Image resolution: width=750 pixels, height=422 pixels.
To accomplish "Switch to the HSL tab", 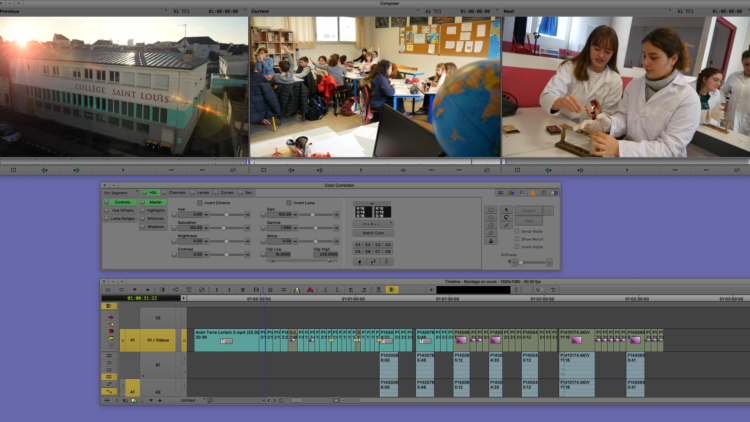I will (153, 192).
